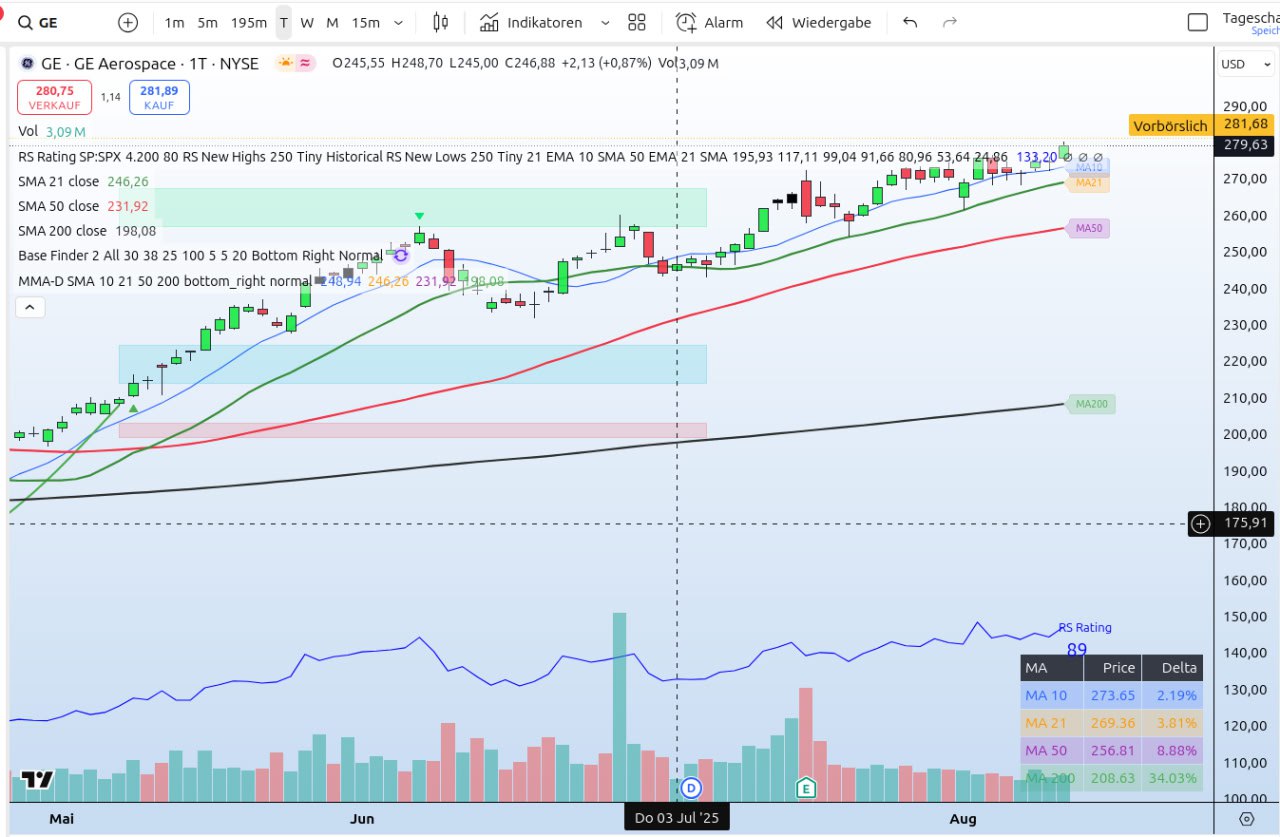Open the candlestick chart type selector
1280x837 pixels.
tap(441, 22)
